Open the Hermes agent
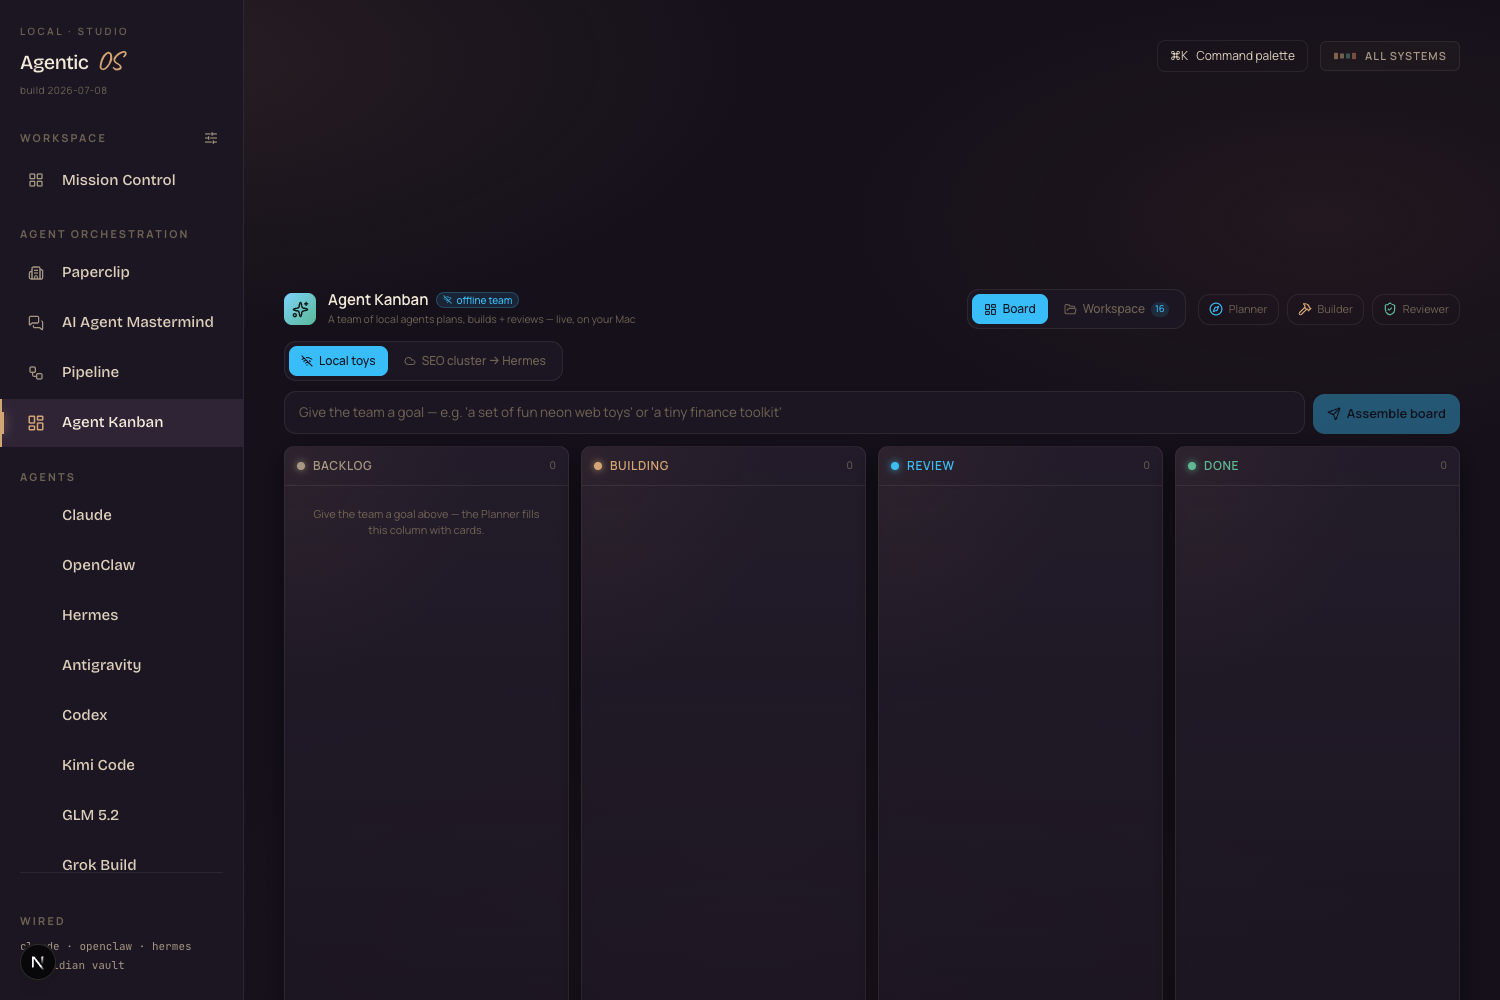This screenshot has width=1500, height=1000. (121, 615)
